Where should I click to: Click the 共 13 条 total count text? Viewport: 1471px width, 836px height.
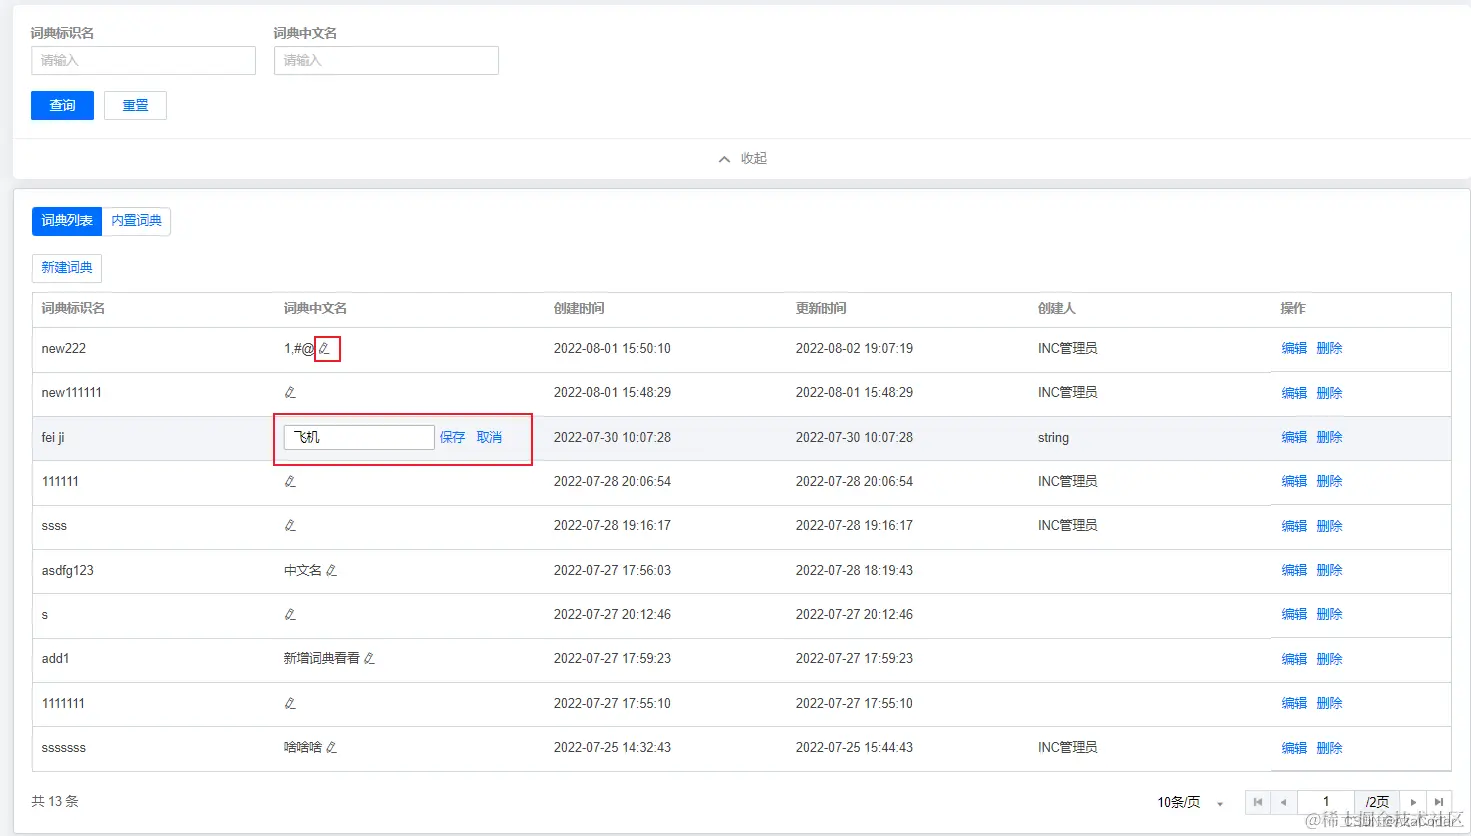tap(55, 802)
